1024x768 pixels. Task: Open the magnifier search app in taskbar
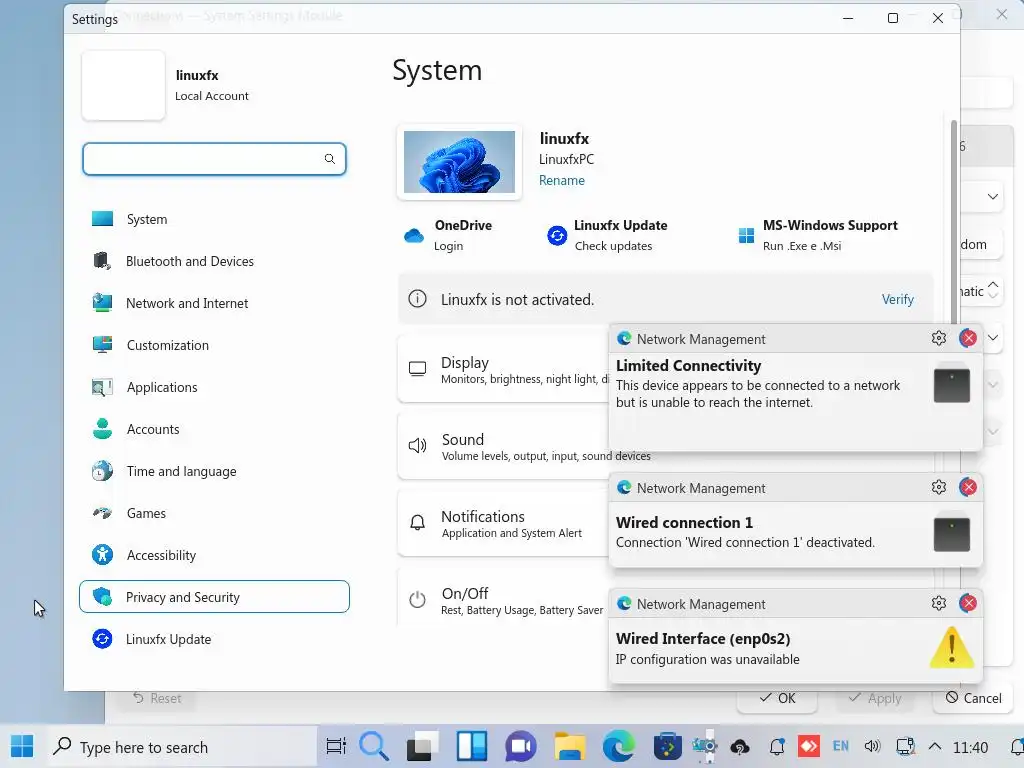(374, 746)
